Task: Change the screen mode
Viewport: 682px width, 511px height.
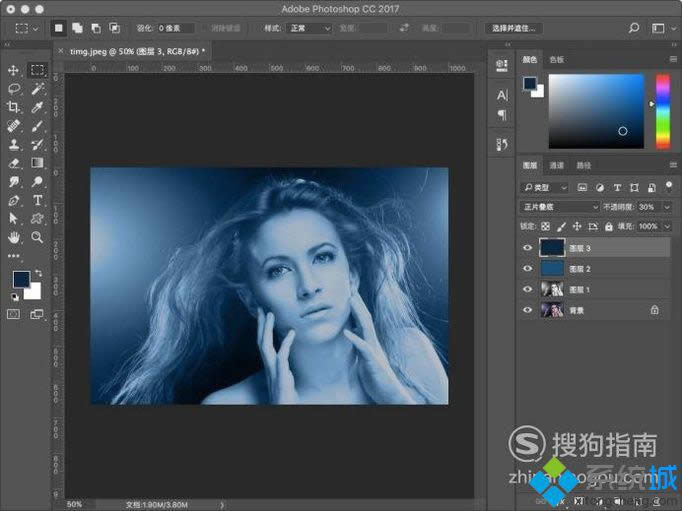Action: coord(37,314)
